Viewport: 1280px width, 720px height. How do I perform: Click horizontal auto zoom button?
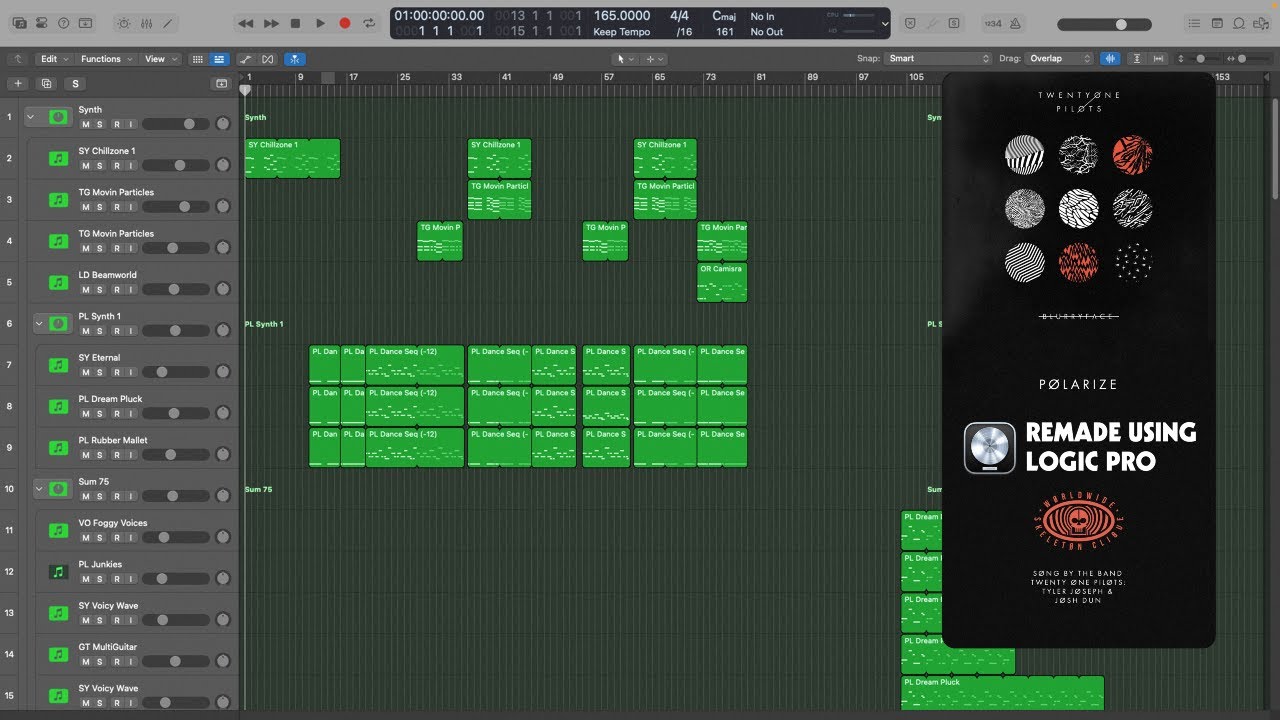pos(1160,59)
